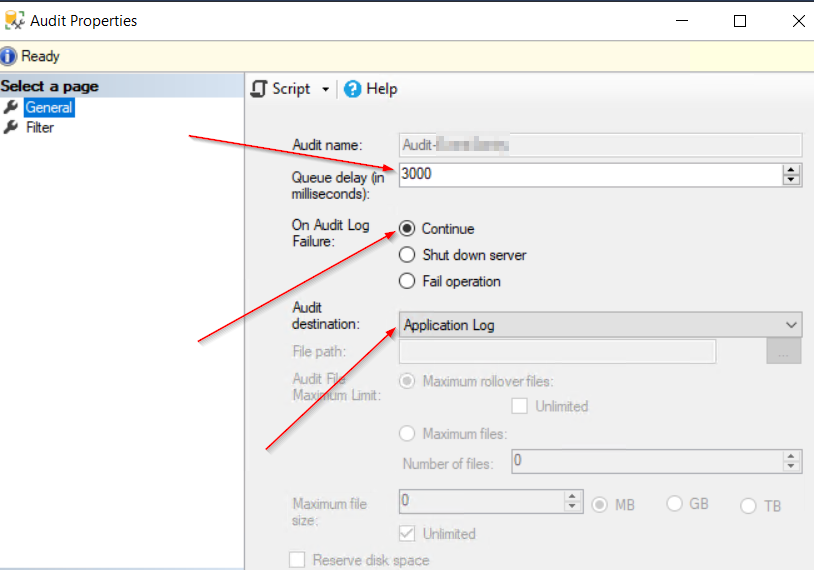814x570 pixels.
Task: Click the File path browse button
Action: [784, 351]
